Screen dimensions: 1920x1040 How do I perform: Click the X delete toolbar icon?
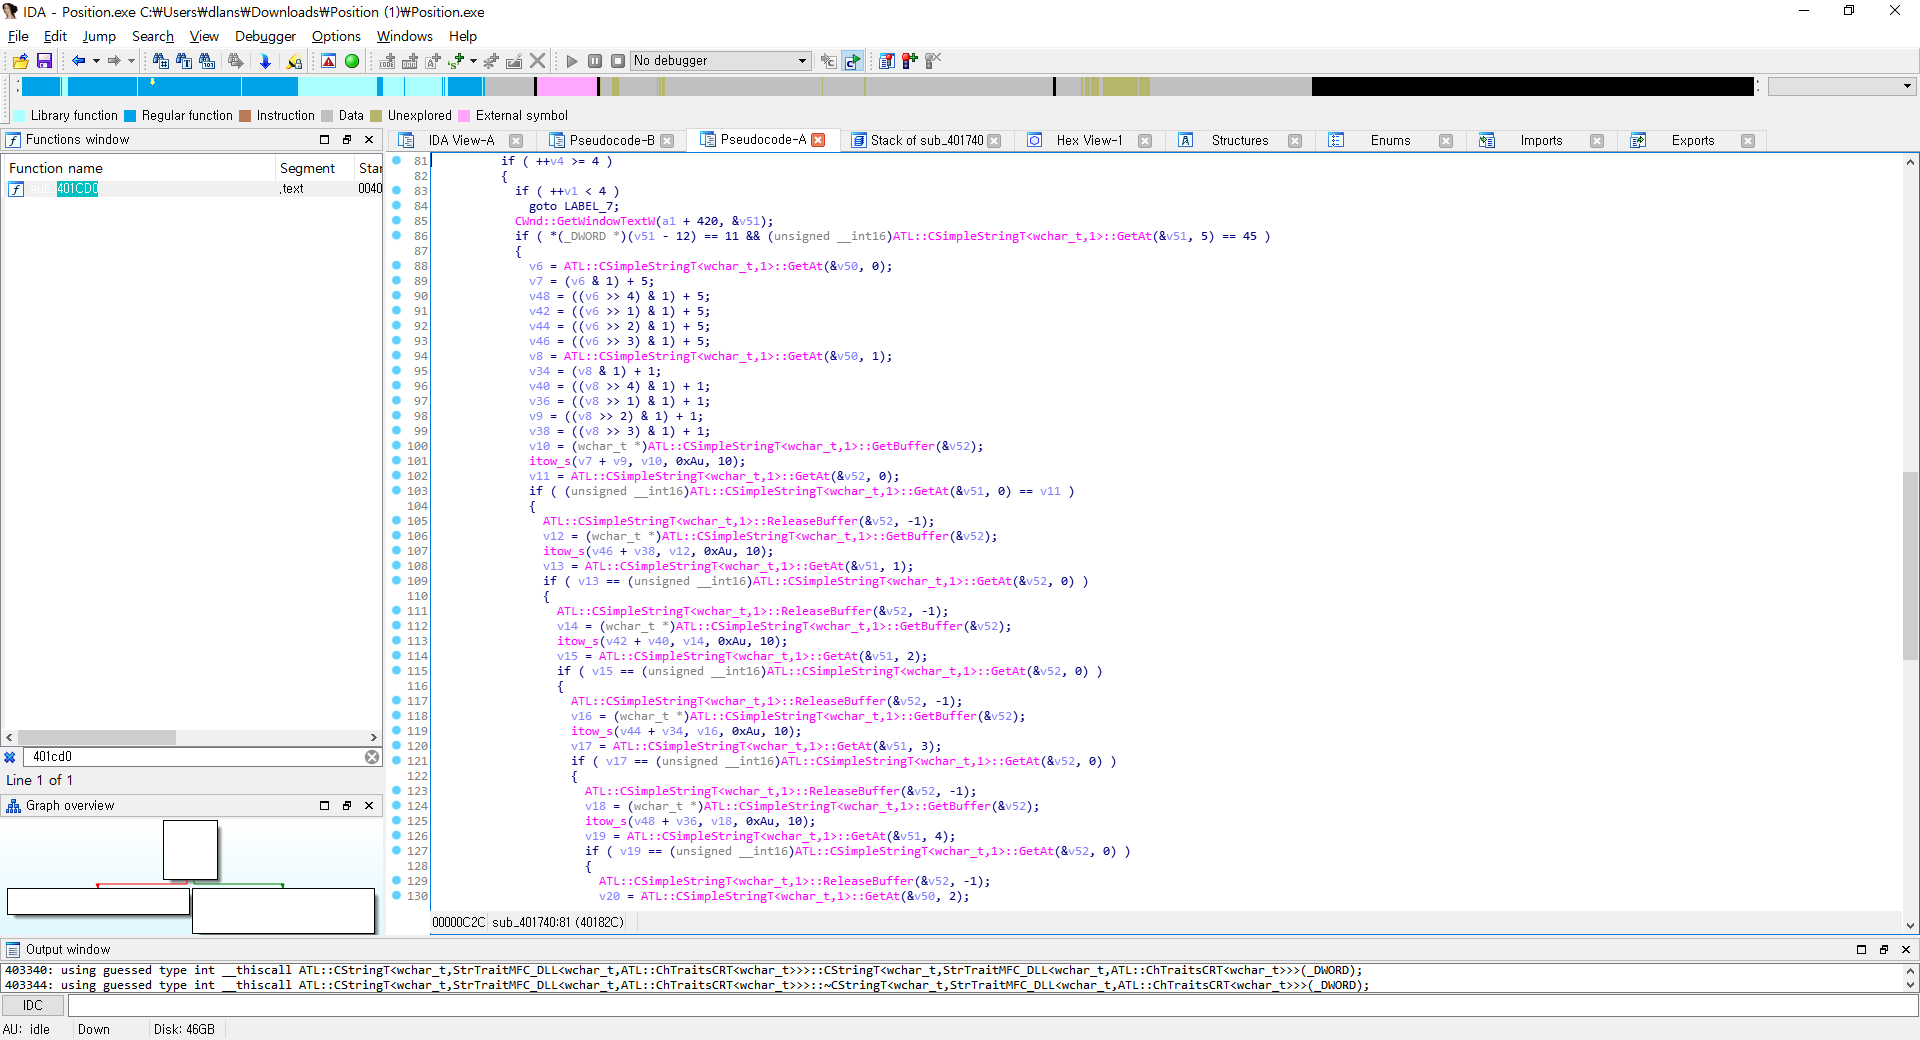pyautogui.click(x=537, y=61)
